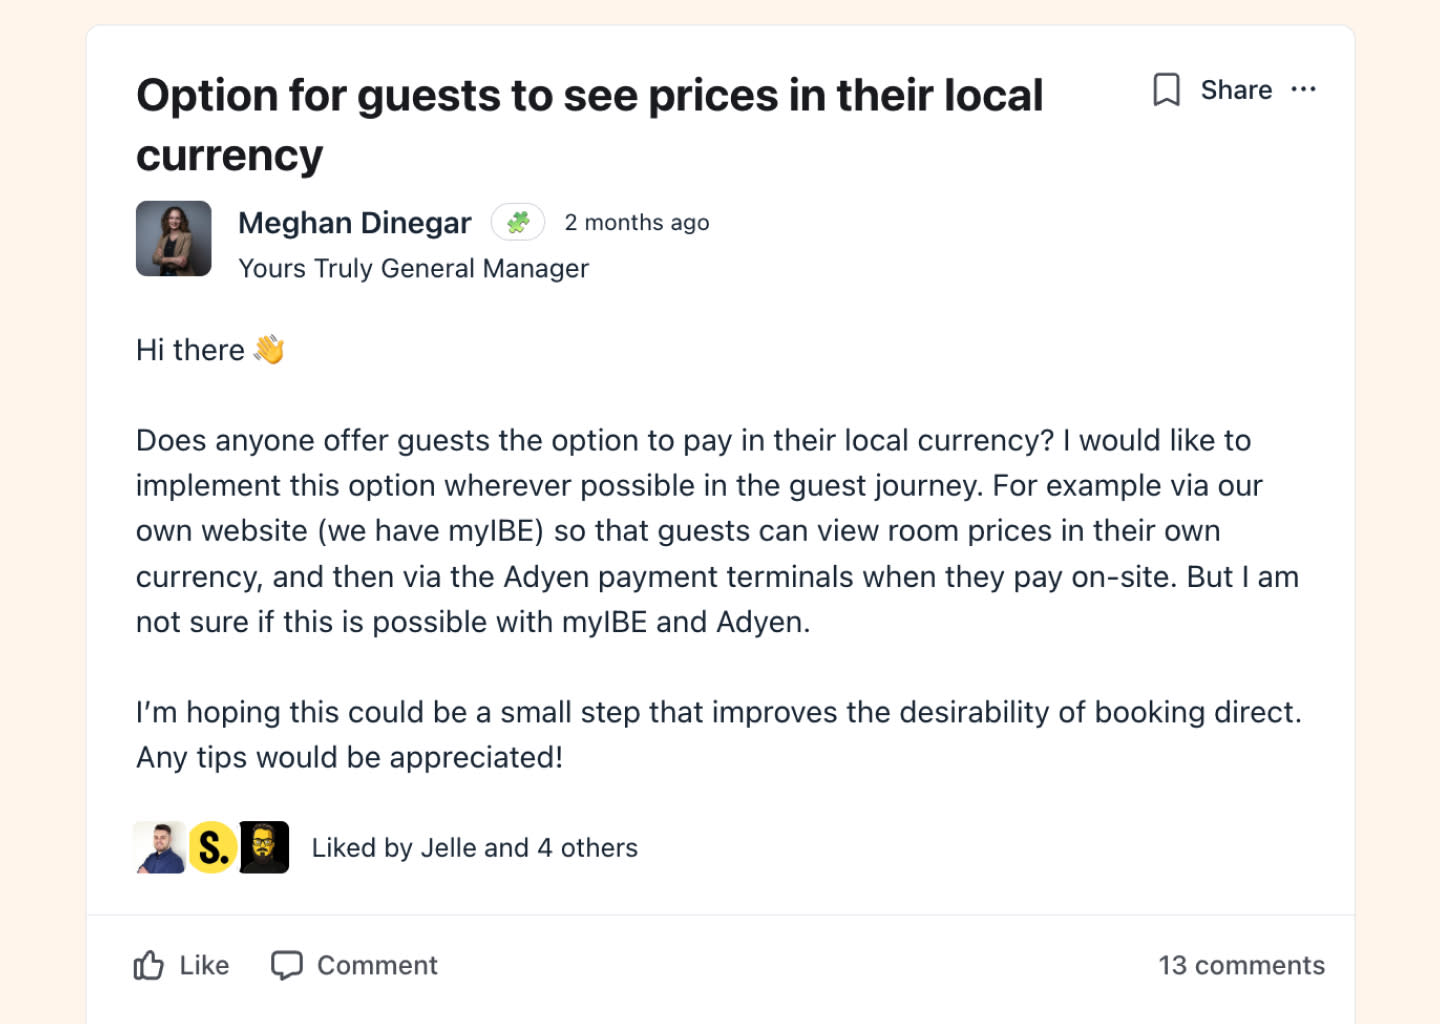
Task: Click the "Any tips would be appreciated!" sentence
Action: coord(349,757)
